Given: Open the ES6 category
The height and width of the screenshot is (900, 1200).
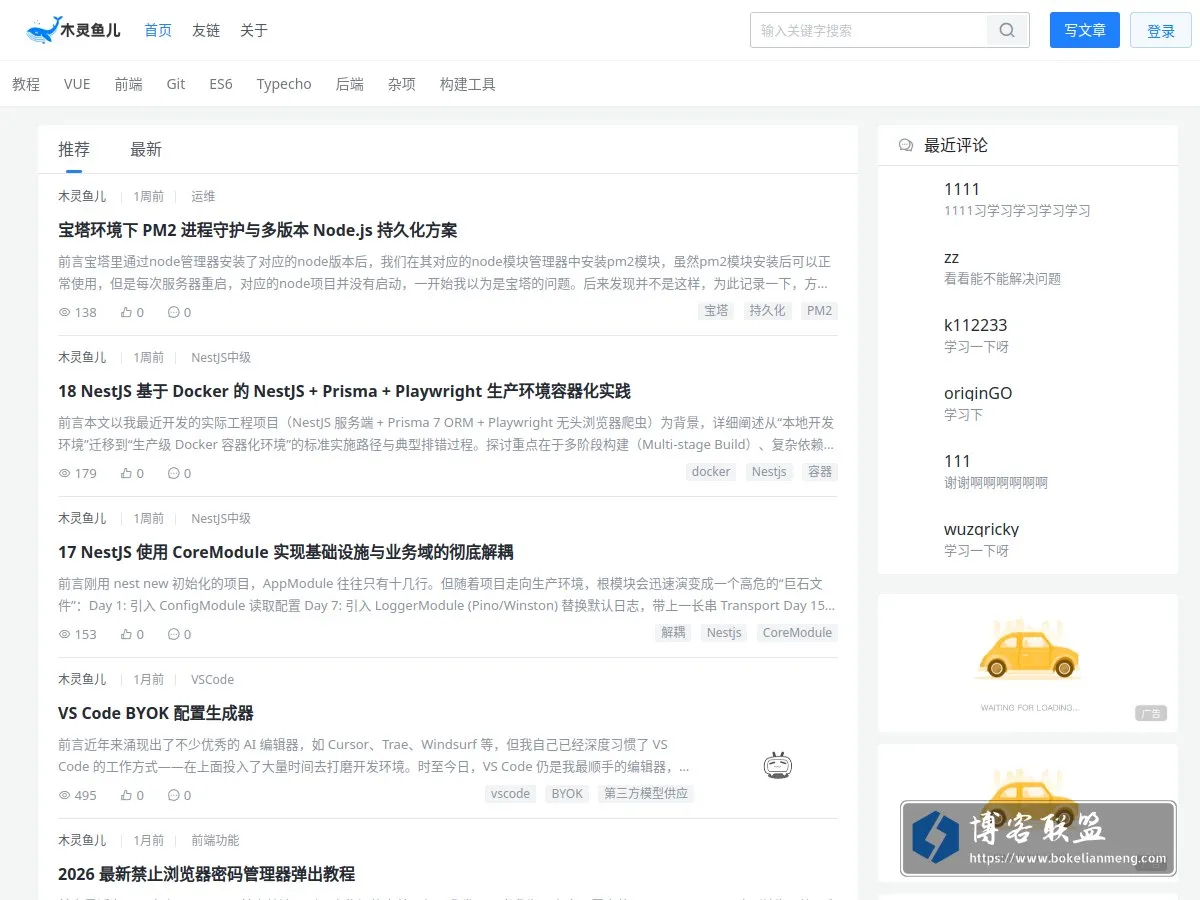Looking at the screenshot, I should click(221, 84).
